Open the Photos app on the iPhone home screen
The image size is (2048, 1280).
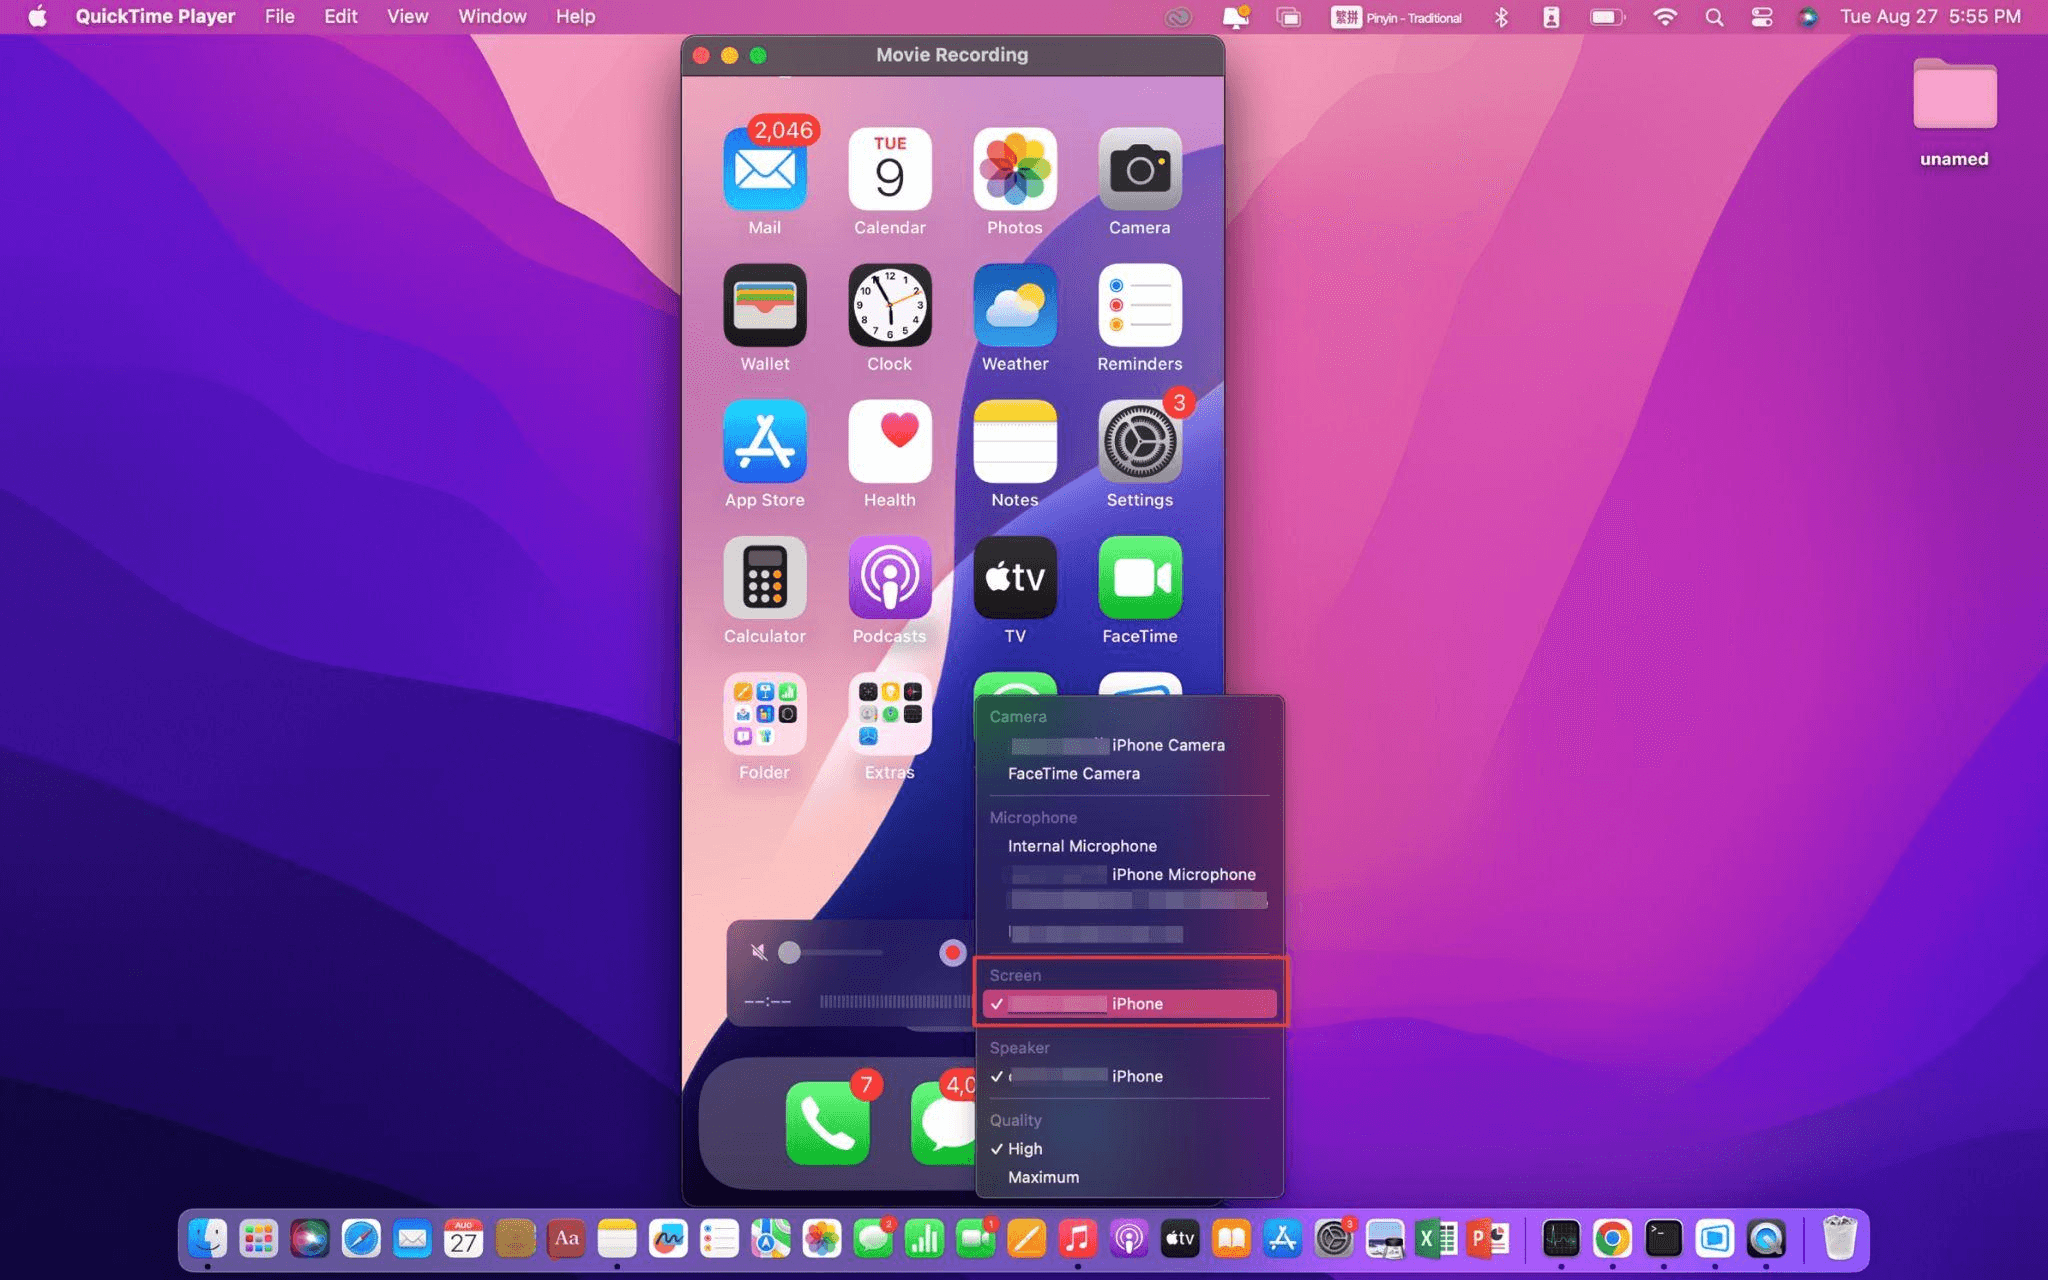tap(1014, 169)
